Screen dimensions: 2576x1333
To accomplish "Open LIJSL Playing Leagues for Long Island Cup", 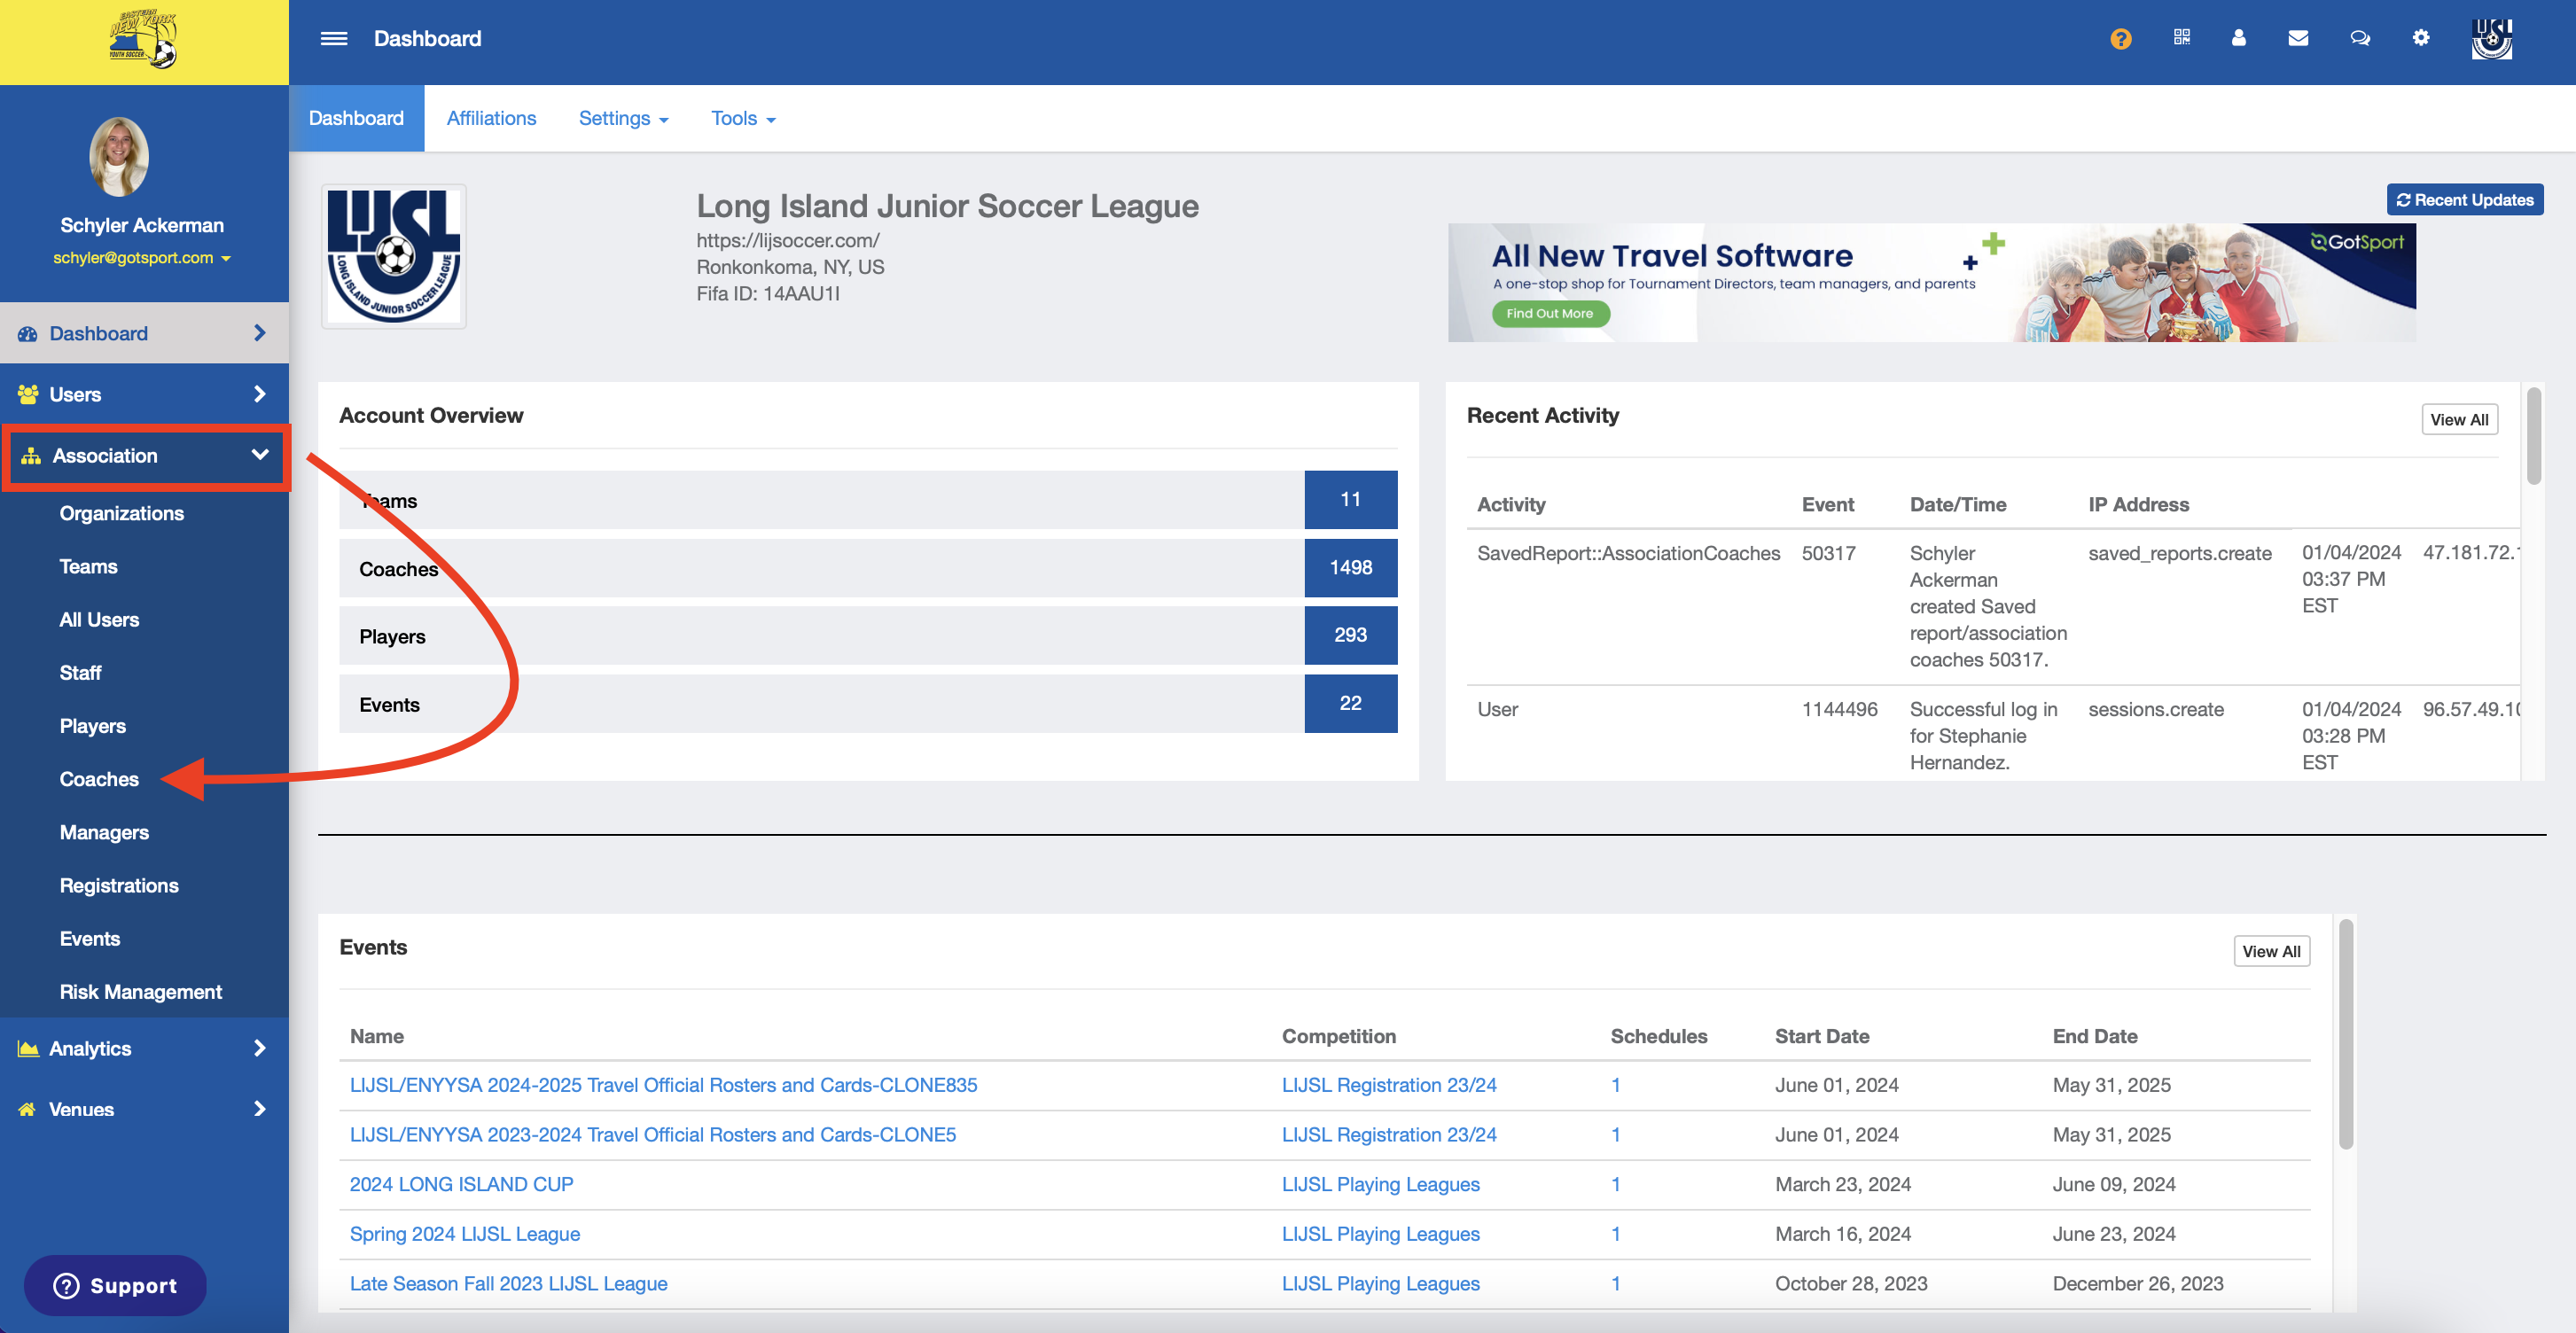I will [x=1380, y=1184].
